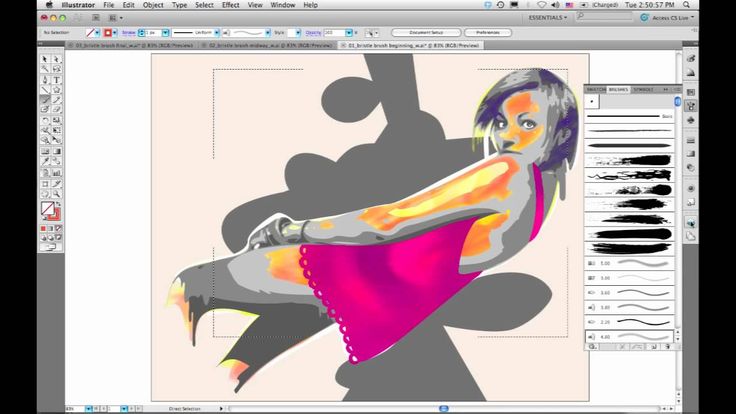
Task: Click the Opacity link label
Action: point(313,32)
